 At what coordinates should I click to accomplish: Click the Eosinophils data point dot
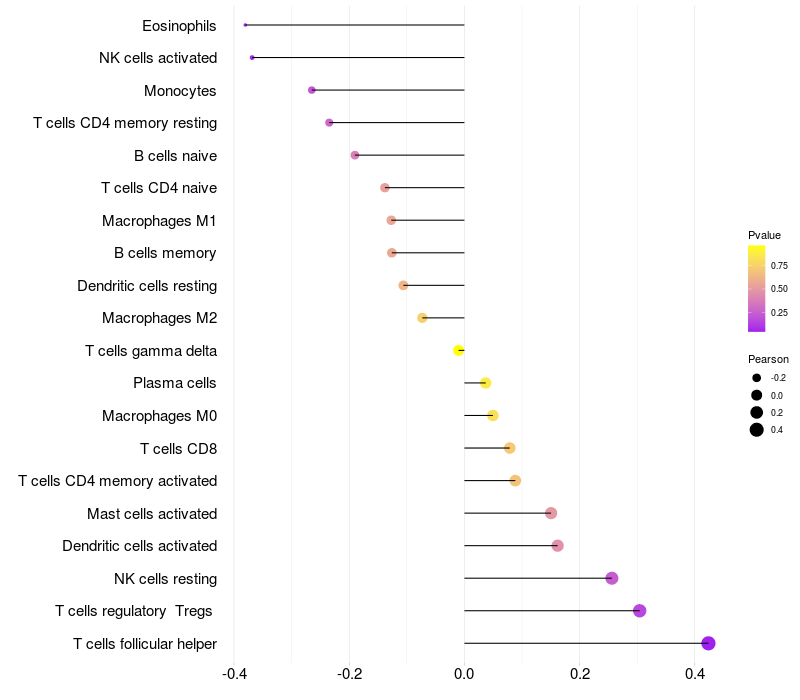click(245, 25)
